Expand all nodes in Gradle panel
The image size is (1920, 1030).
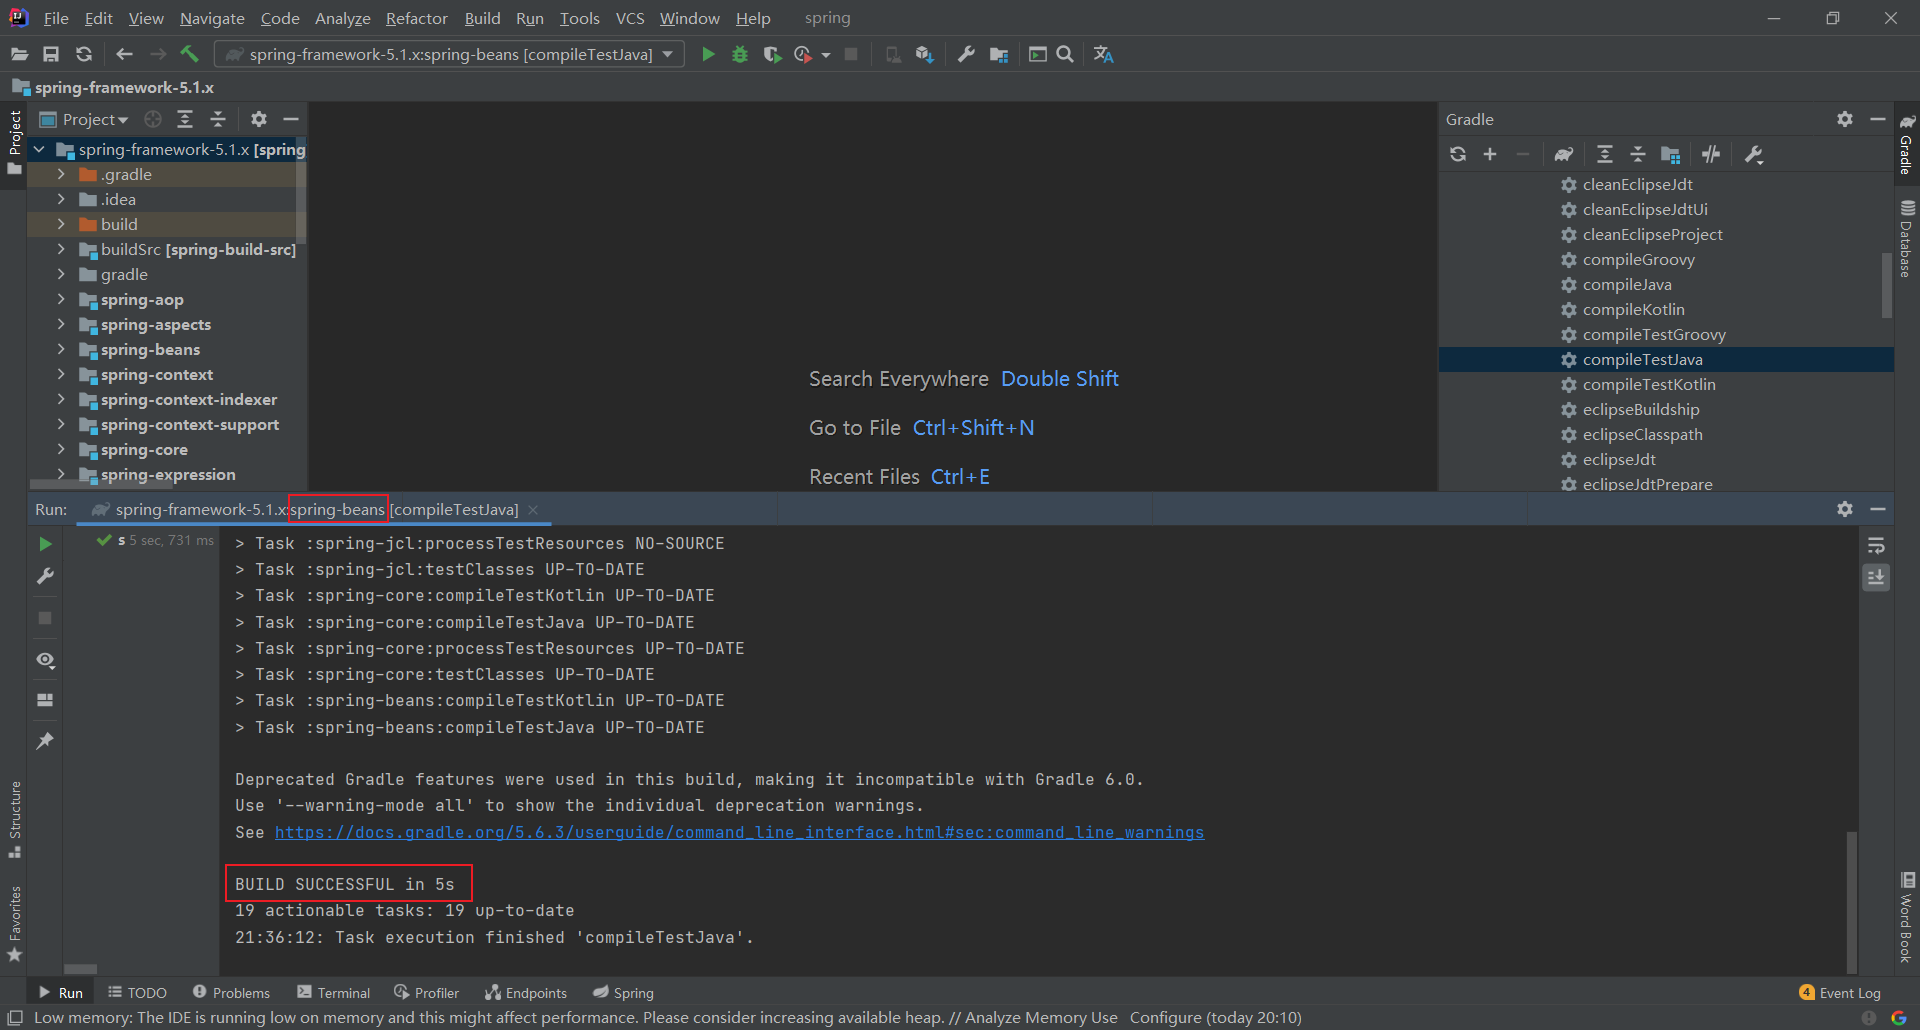point(1604,154)
